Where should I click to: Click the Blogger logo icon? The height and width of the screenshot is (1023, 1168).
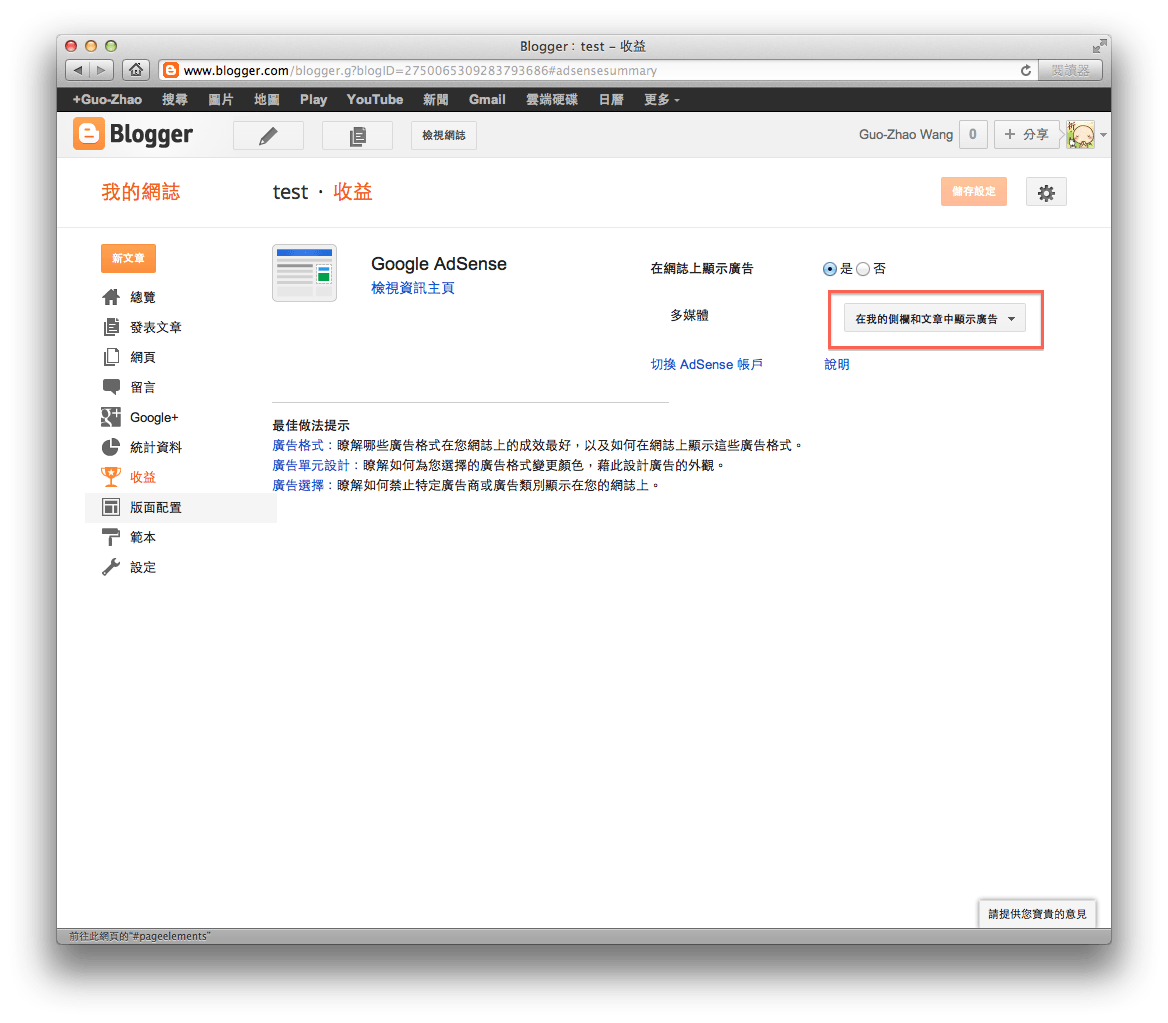coord(90,133)
